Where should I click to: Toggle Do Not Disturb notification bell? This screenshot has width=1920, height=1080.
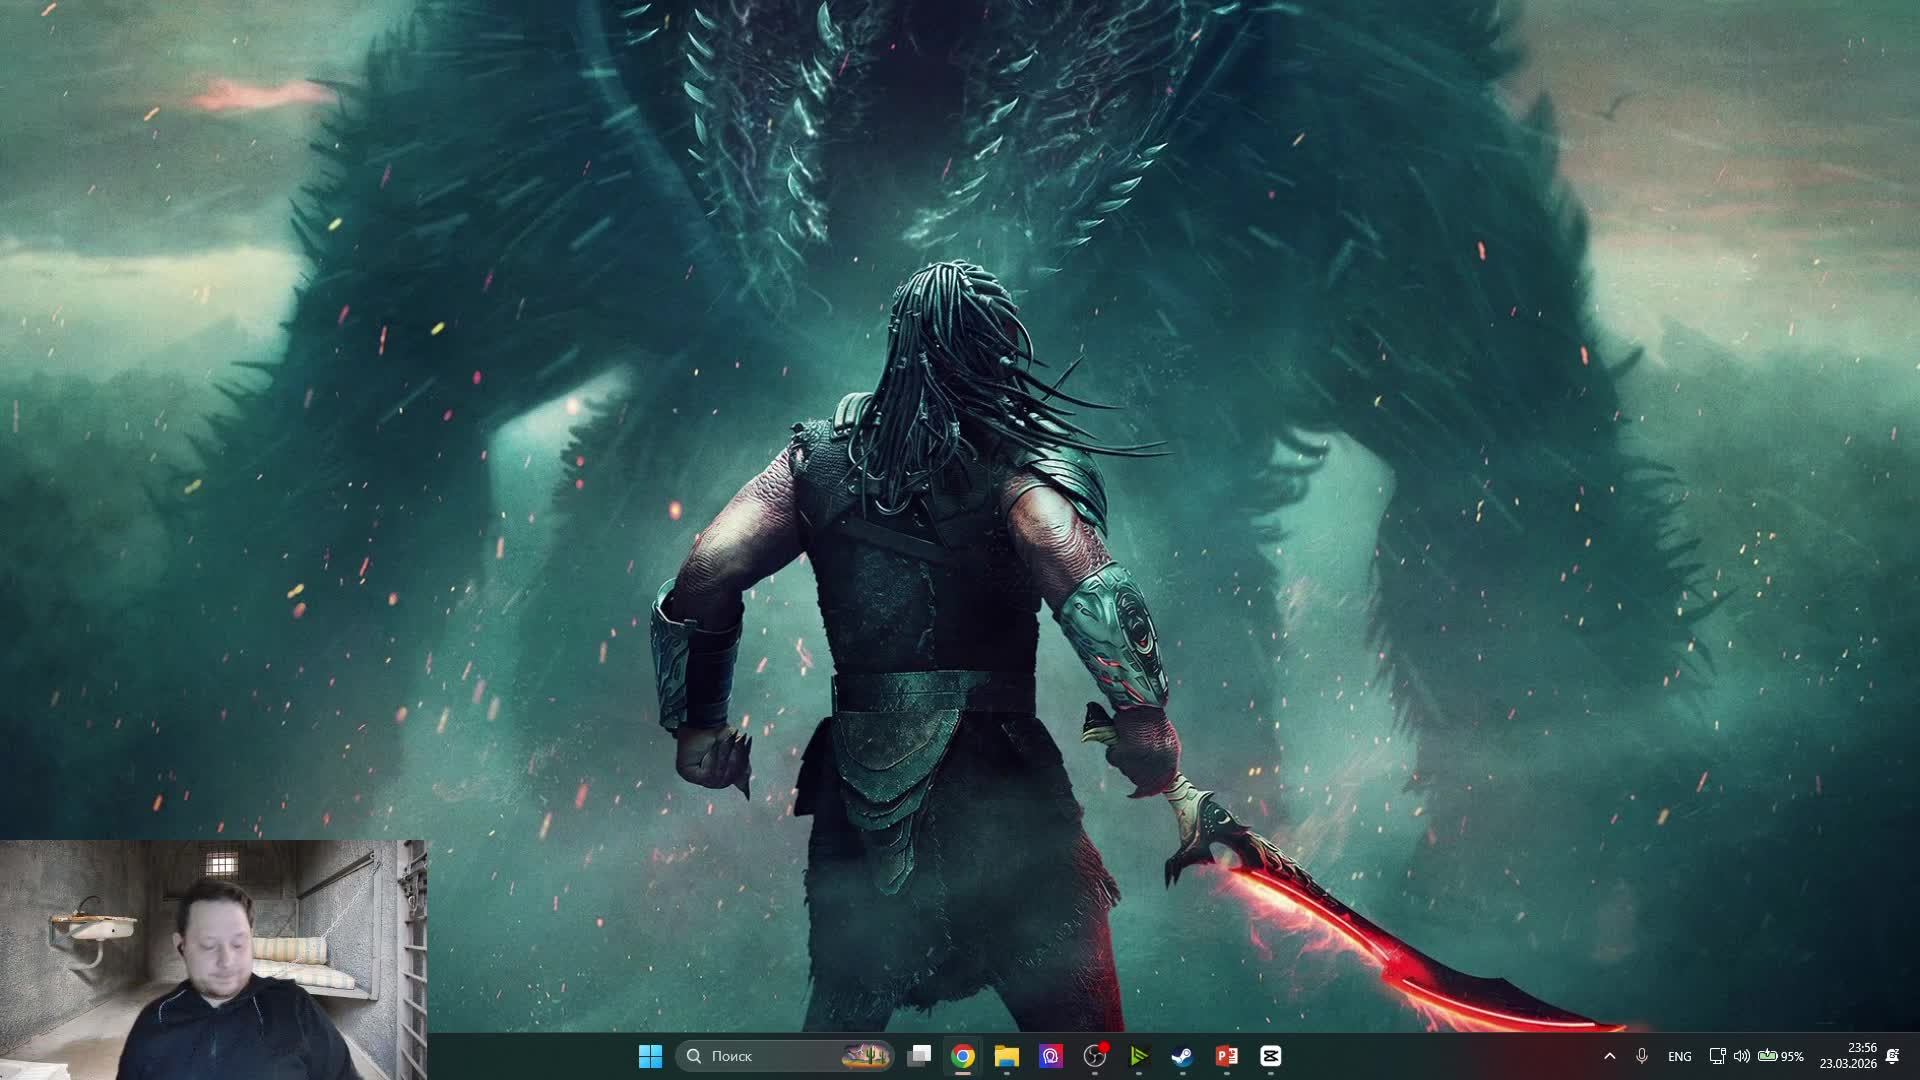coord(1892,1056)
